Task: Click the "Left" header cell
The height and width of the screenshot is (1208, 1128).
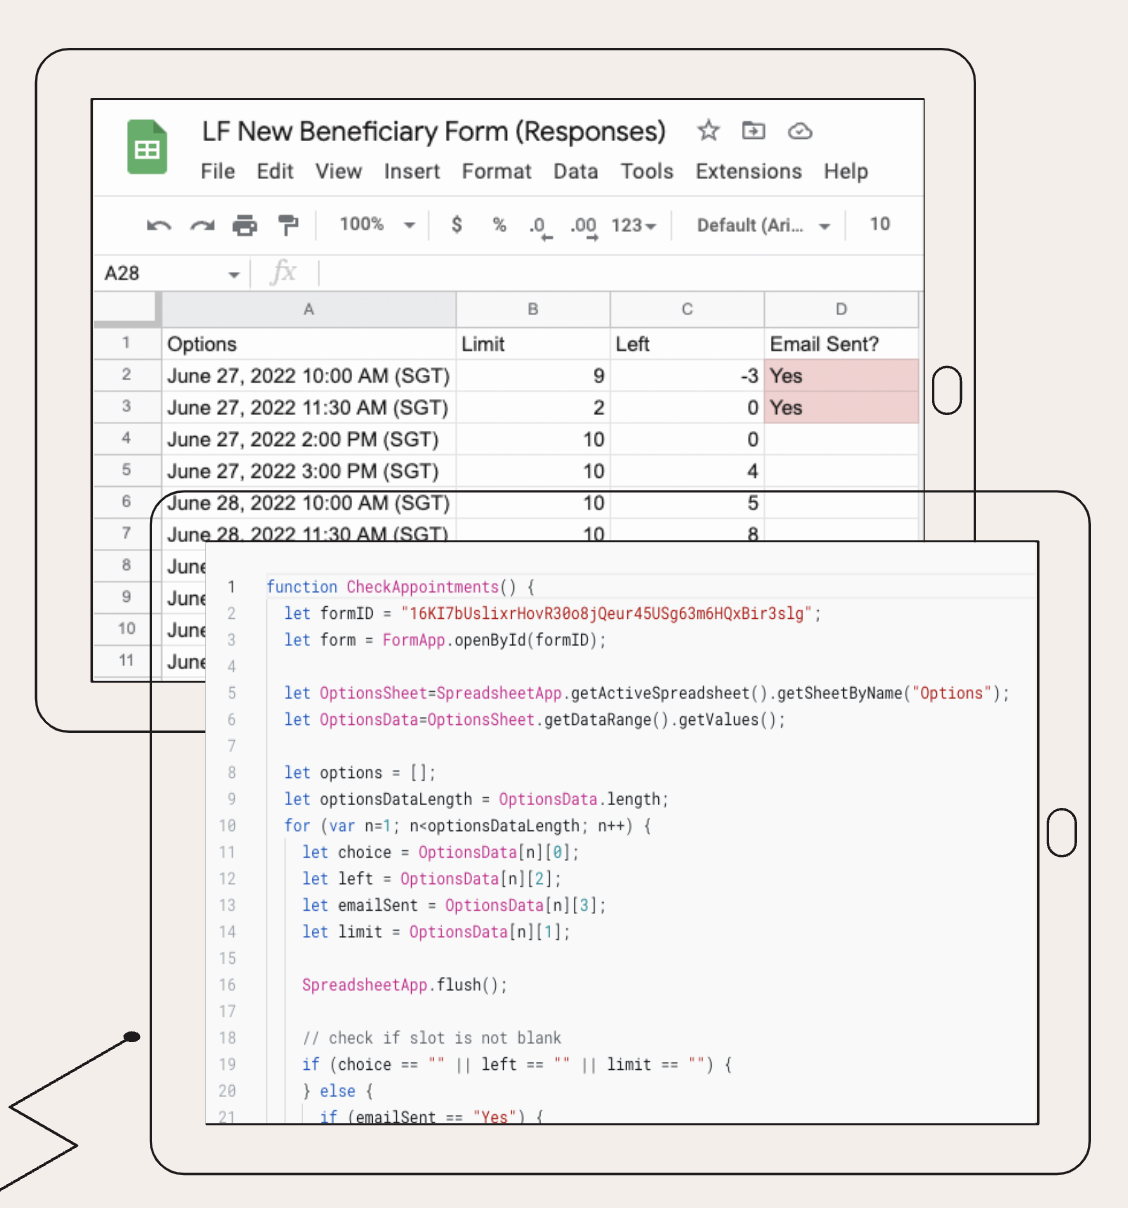Action: point(687,344)
